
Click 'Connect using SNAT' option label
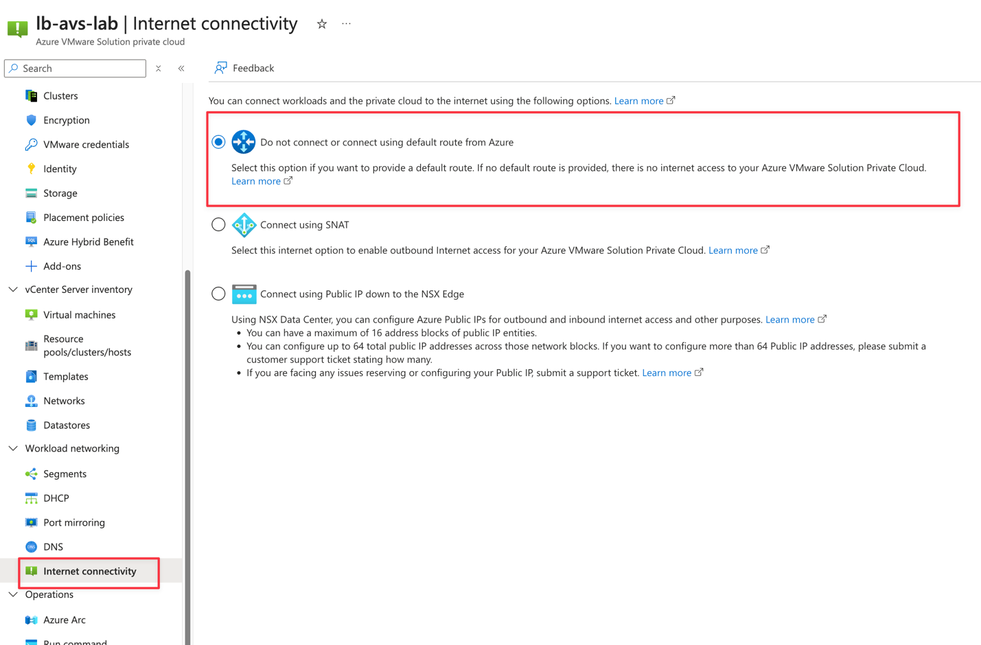(x=305, y=225)
